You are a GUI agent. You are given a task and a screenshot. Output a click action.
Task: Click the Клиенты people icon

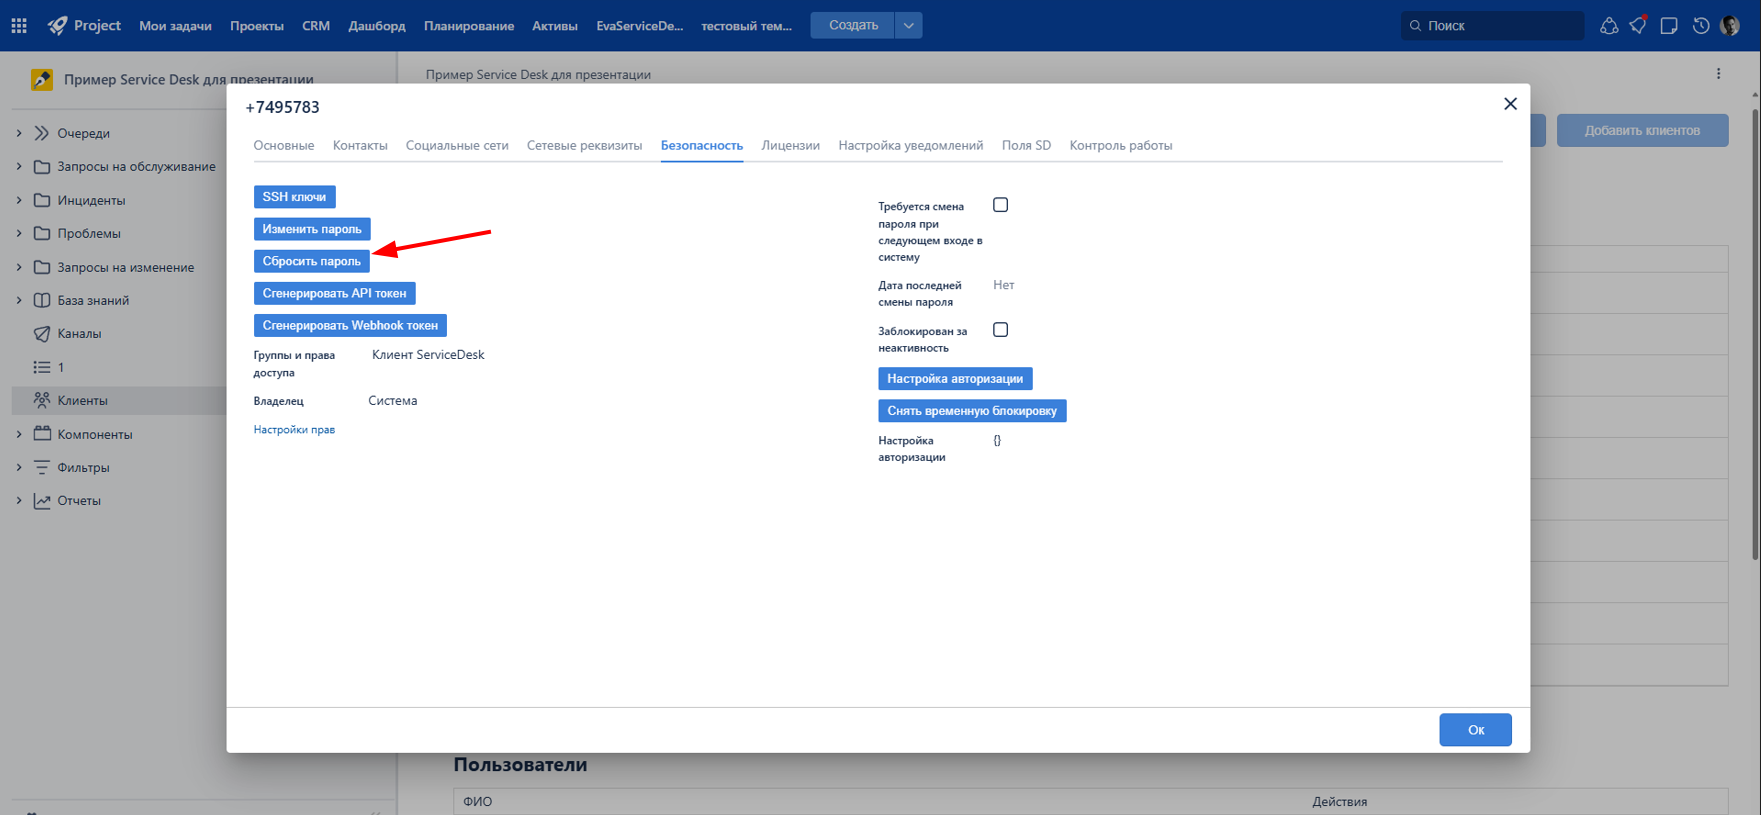point(42,400)
